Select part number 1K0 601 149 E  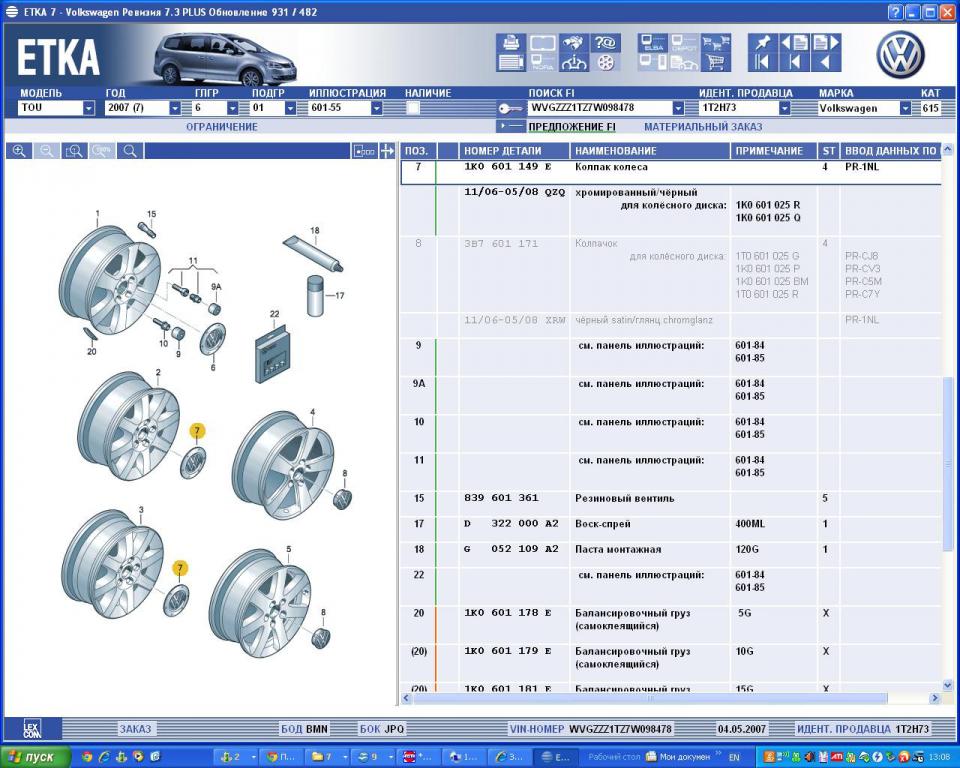click(x=507, y=167)
